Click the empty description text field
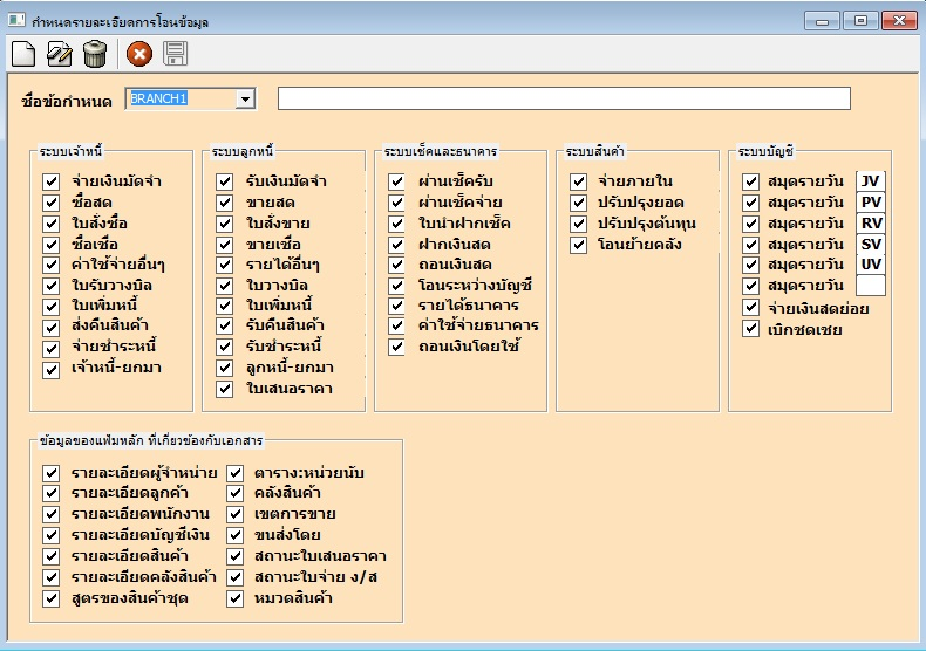 (564, 99)
